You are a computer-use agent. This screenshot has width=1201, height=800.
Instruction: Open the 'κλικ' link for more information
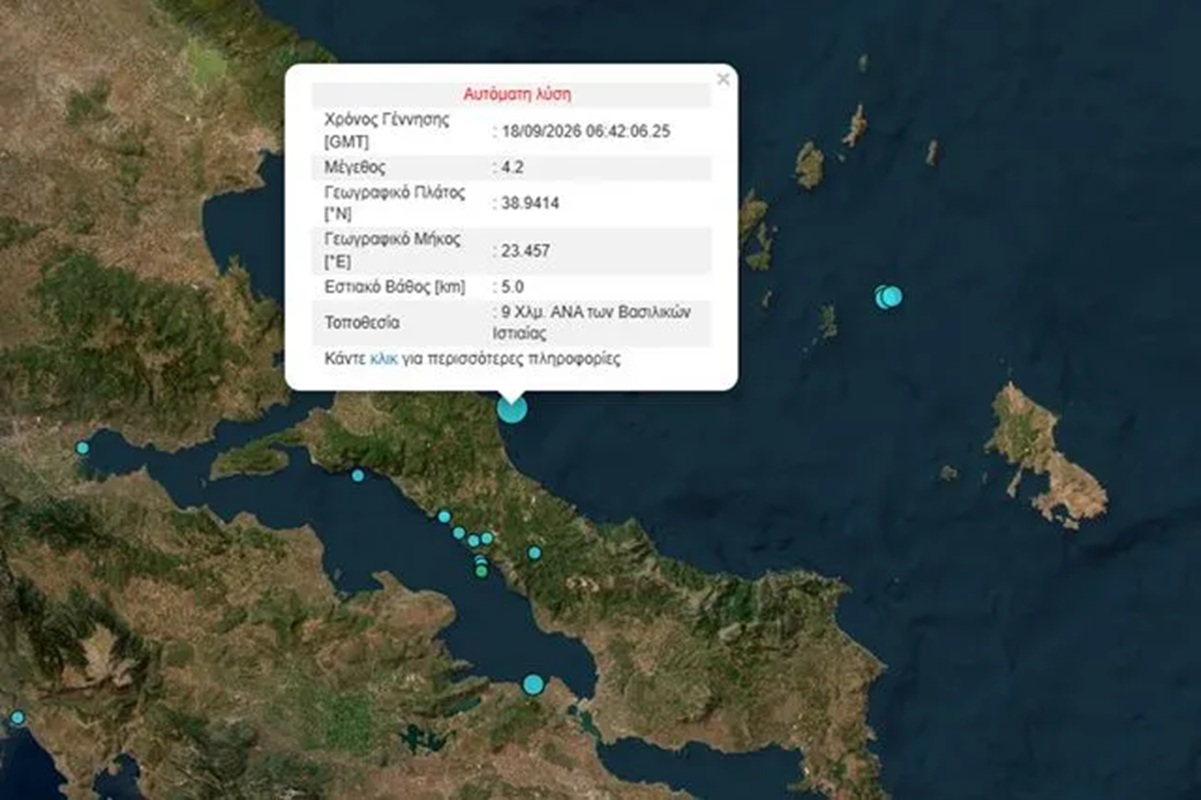[x=384, y=359]
